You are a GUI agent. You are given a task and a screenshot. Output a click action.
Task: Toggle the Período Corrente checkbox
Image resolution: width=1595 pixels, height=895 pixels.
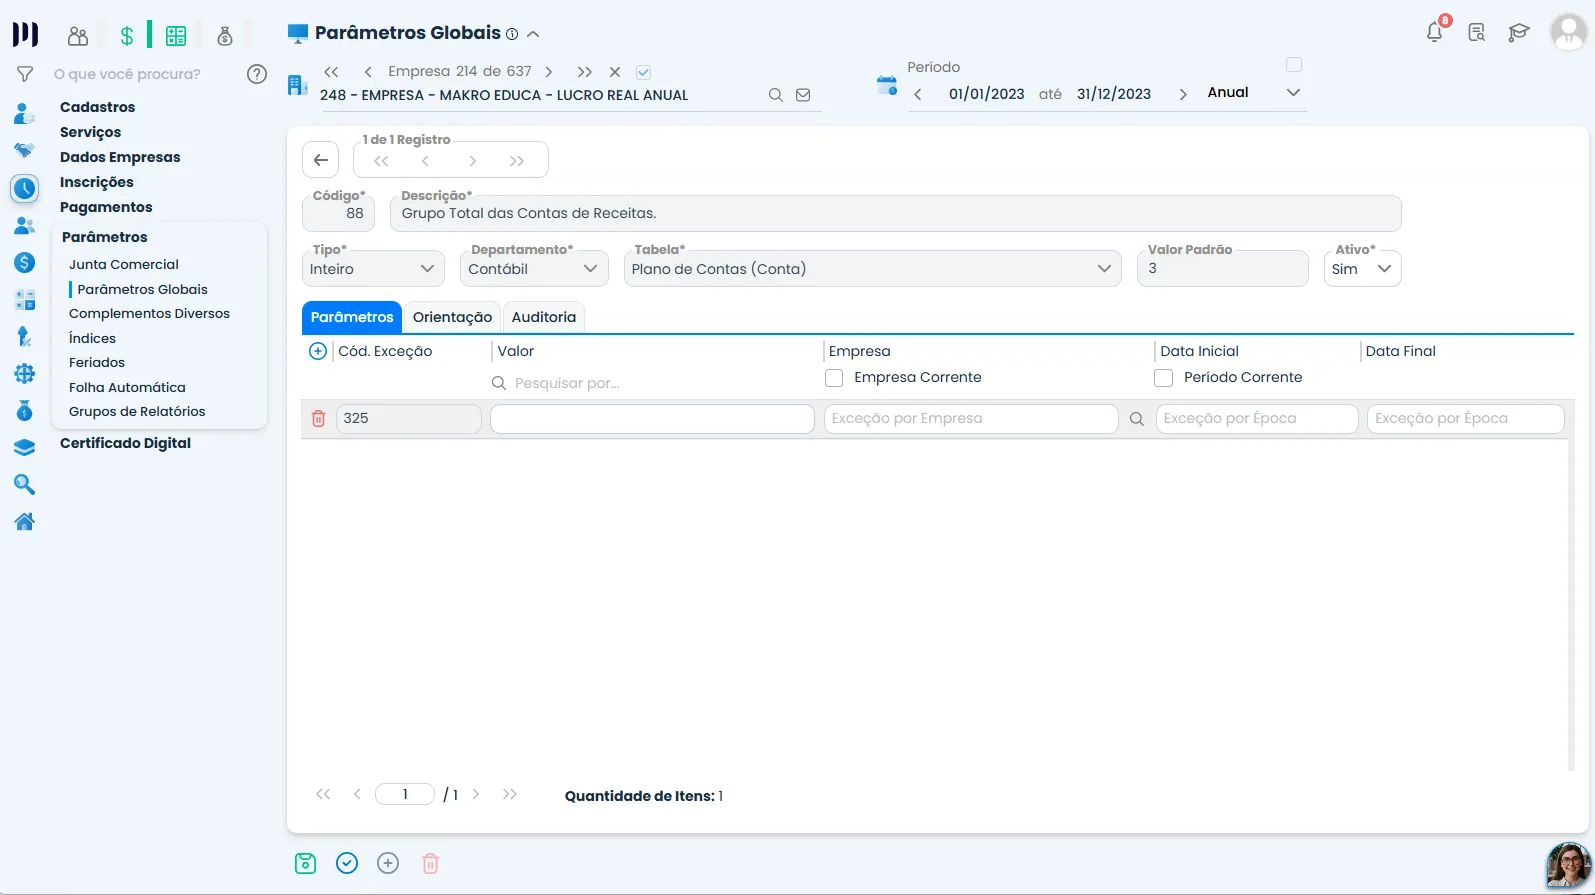[x=1163, y=378]
